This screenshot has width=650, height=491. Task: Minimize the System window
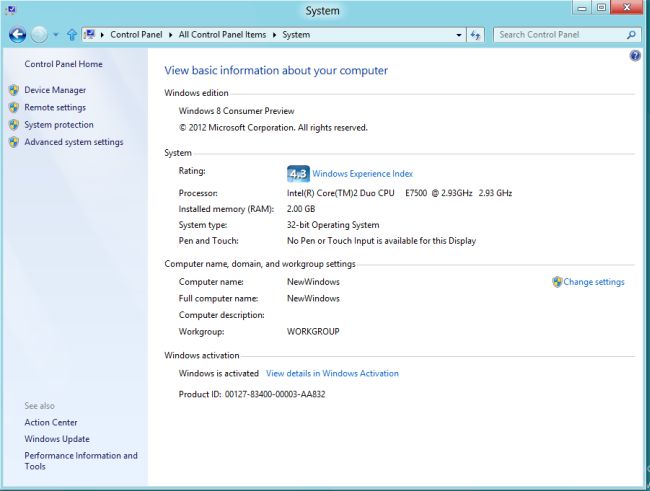582,8
